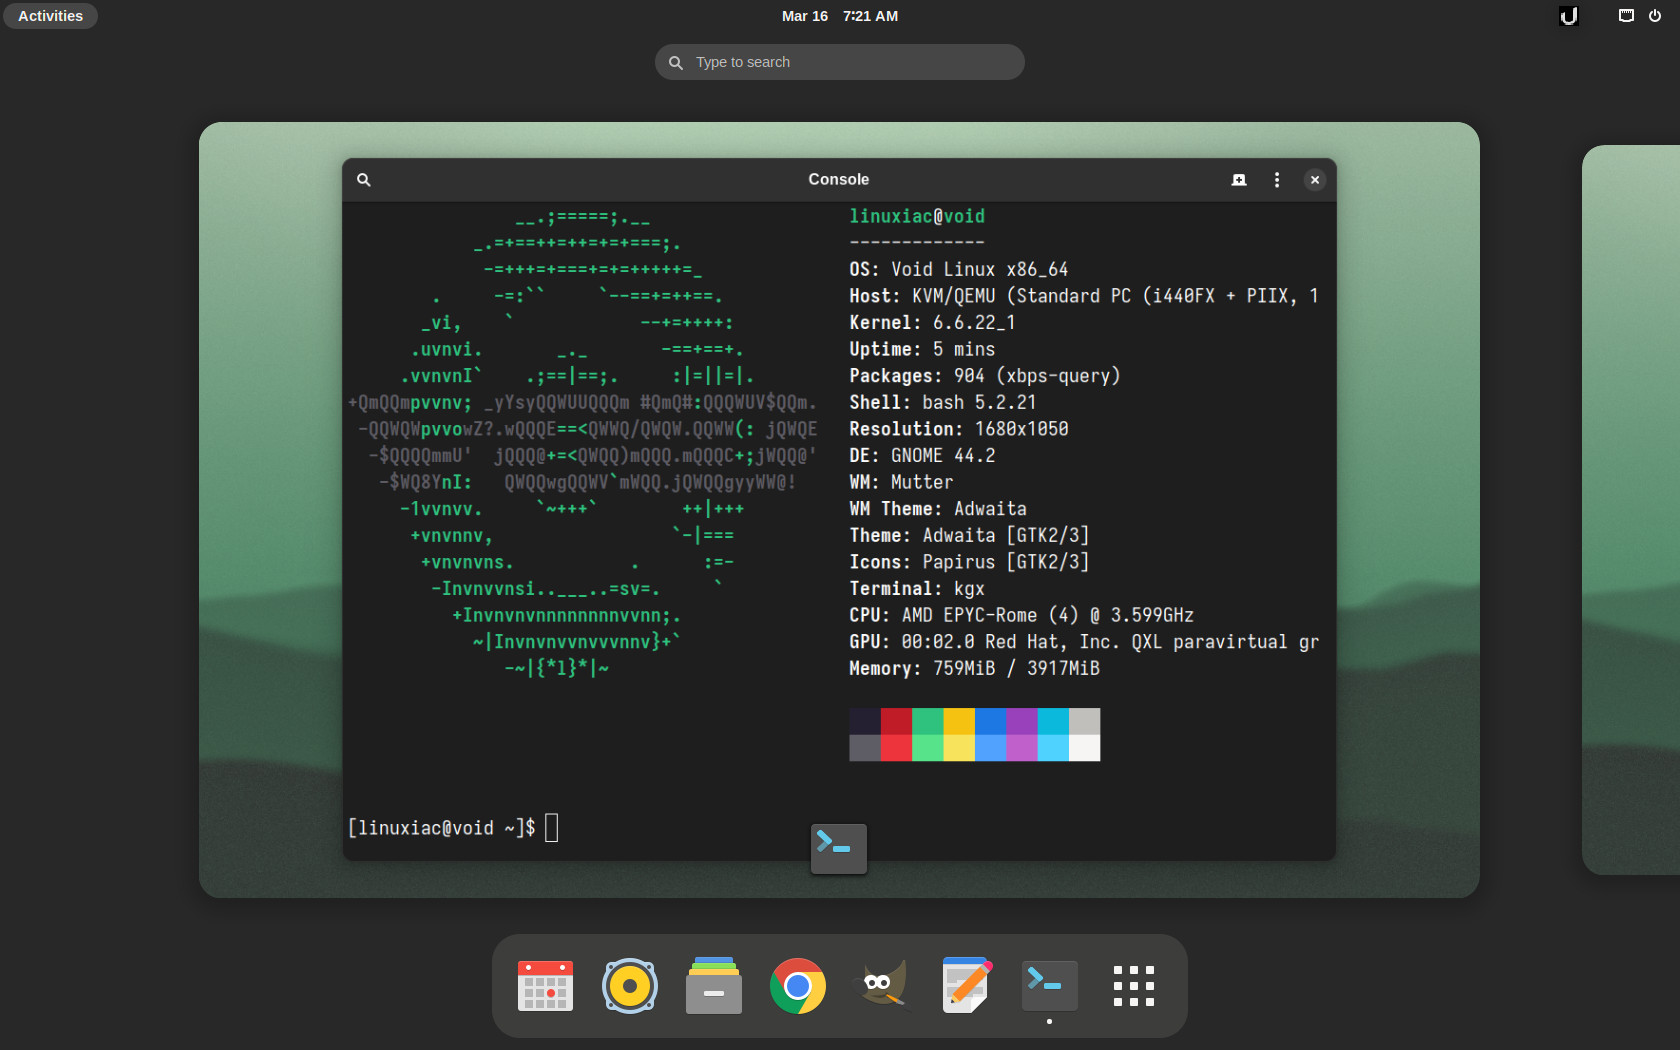
Task: Open the search icon in the Console header
Action: click(x=364, y=180)
